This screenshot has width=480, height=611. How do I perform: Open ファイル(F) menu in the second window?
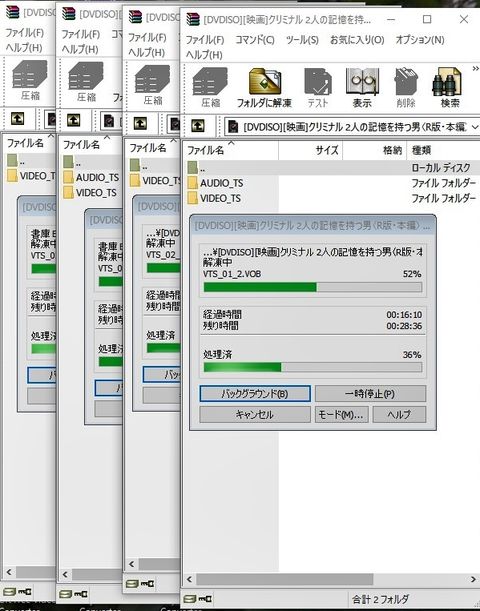pyautogui.click(x=81, y=34)
